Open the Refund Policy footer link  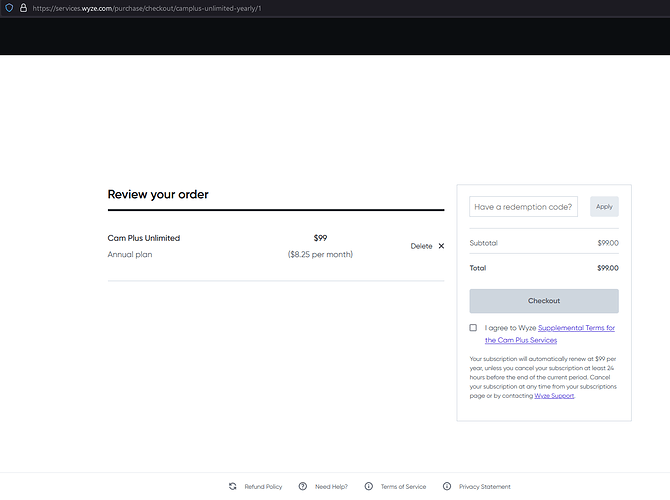(x=263, y=487)
